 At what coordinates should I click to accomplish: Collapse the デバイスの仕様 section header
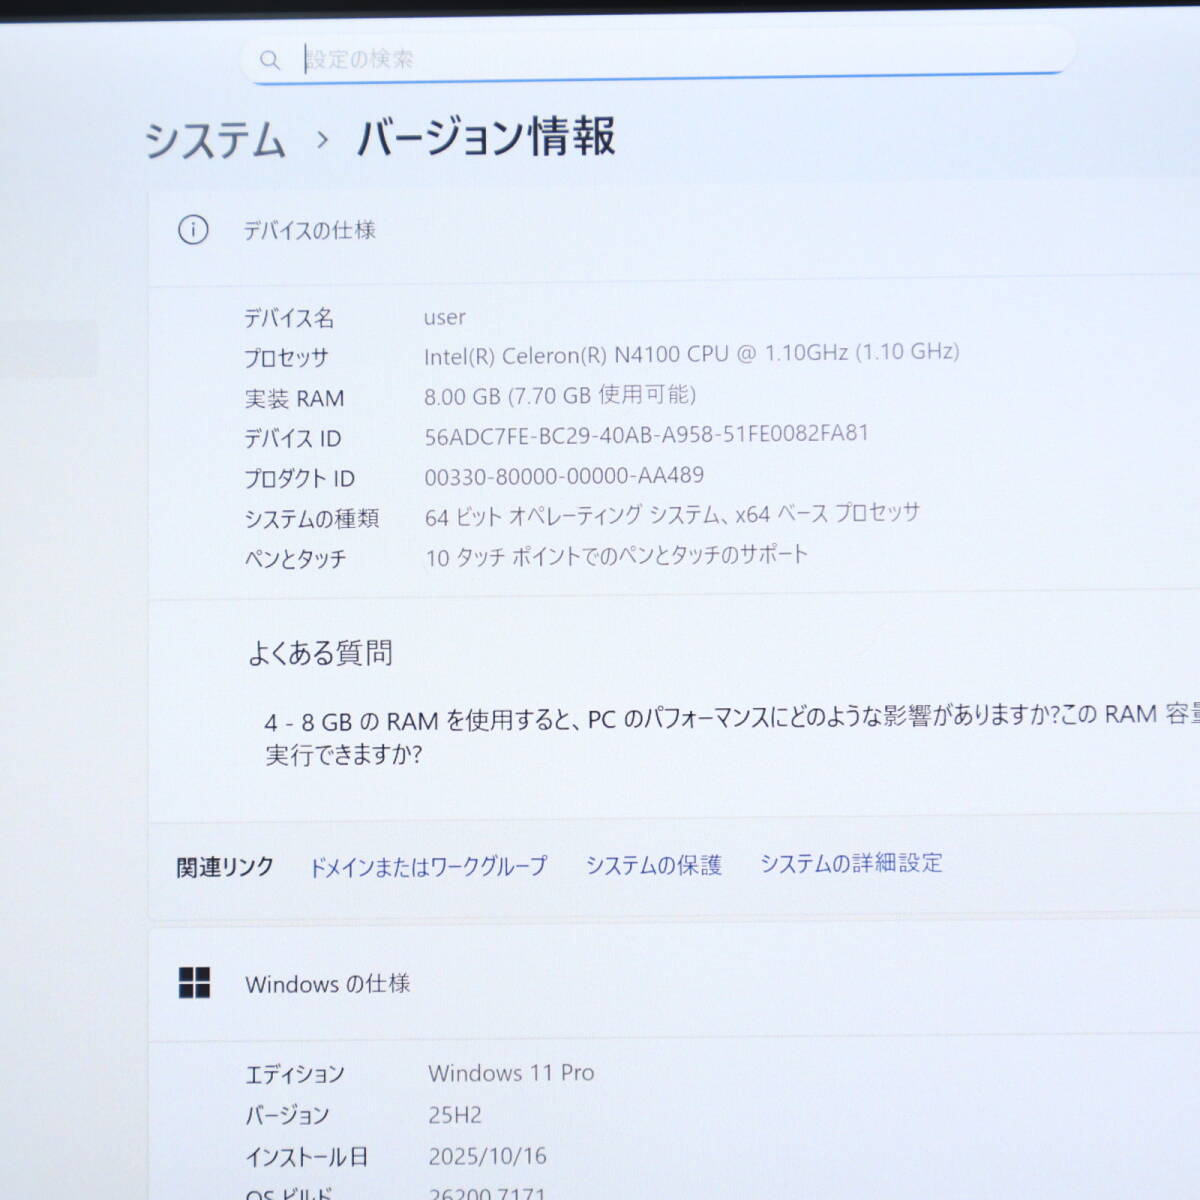click(674, 231)
